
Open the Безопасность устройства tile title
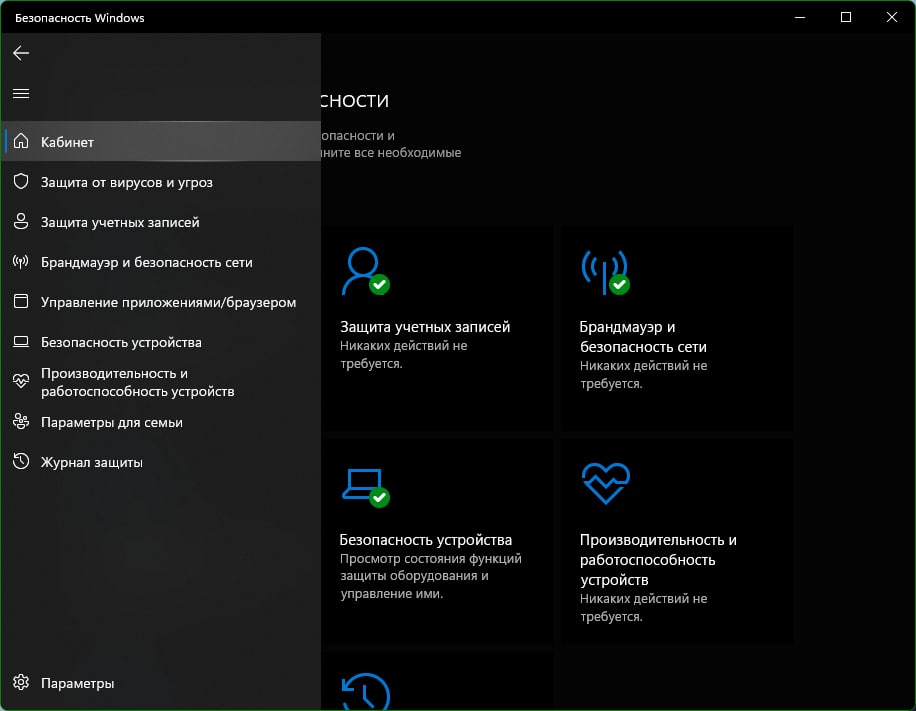point(426,540)
